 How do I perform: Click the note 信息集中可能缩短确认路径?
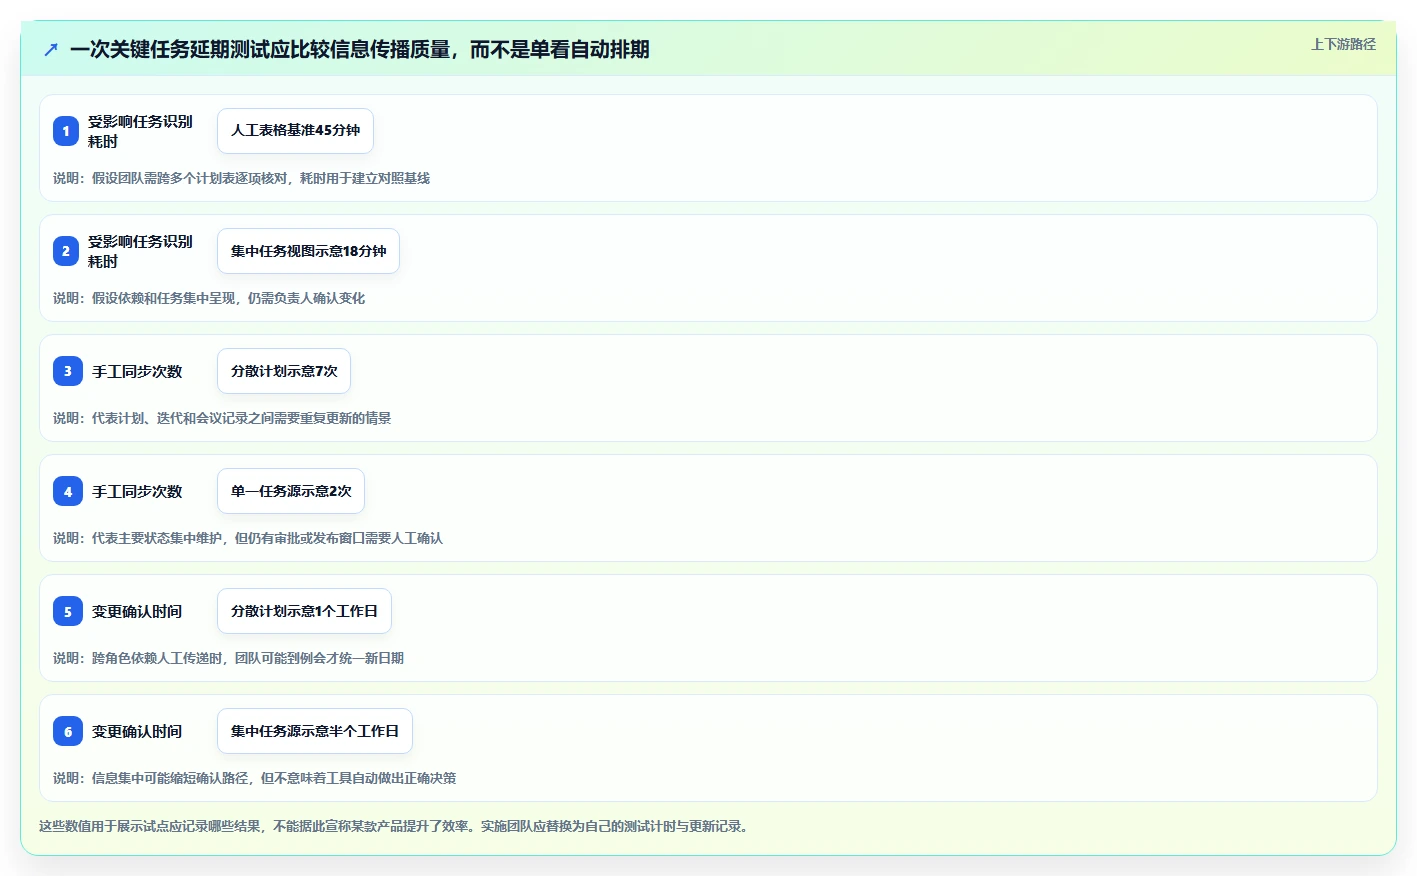(254, 778)
